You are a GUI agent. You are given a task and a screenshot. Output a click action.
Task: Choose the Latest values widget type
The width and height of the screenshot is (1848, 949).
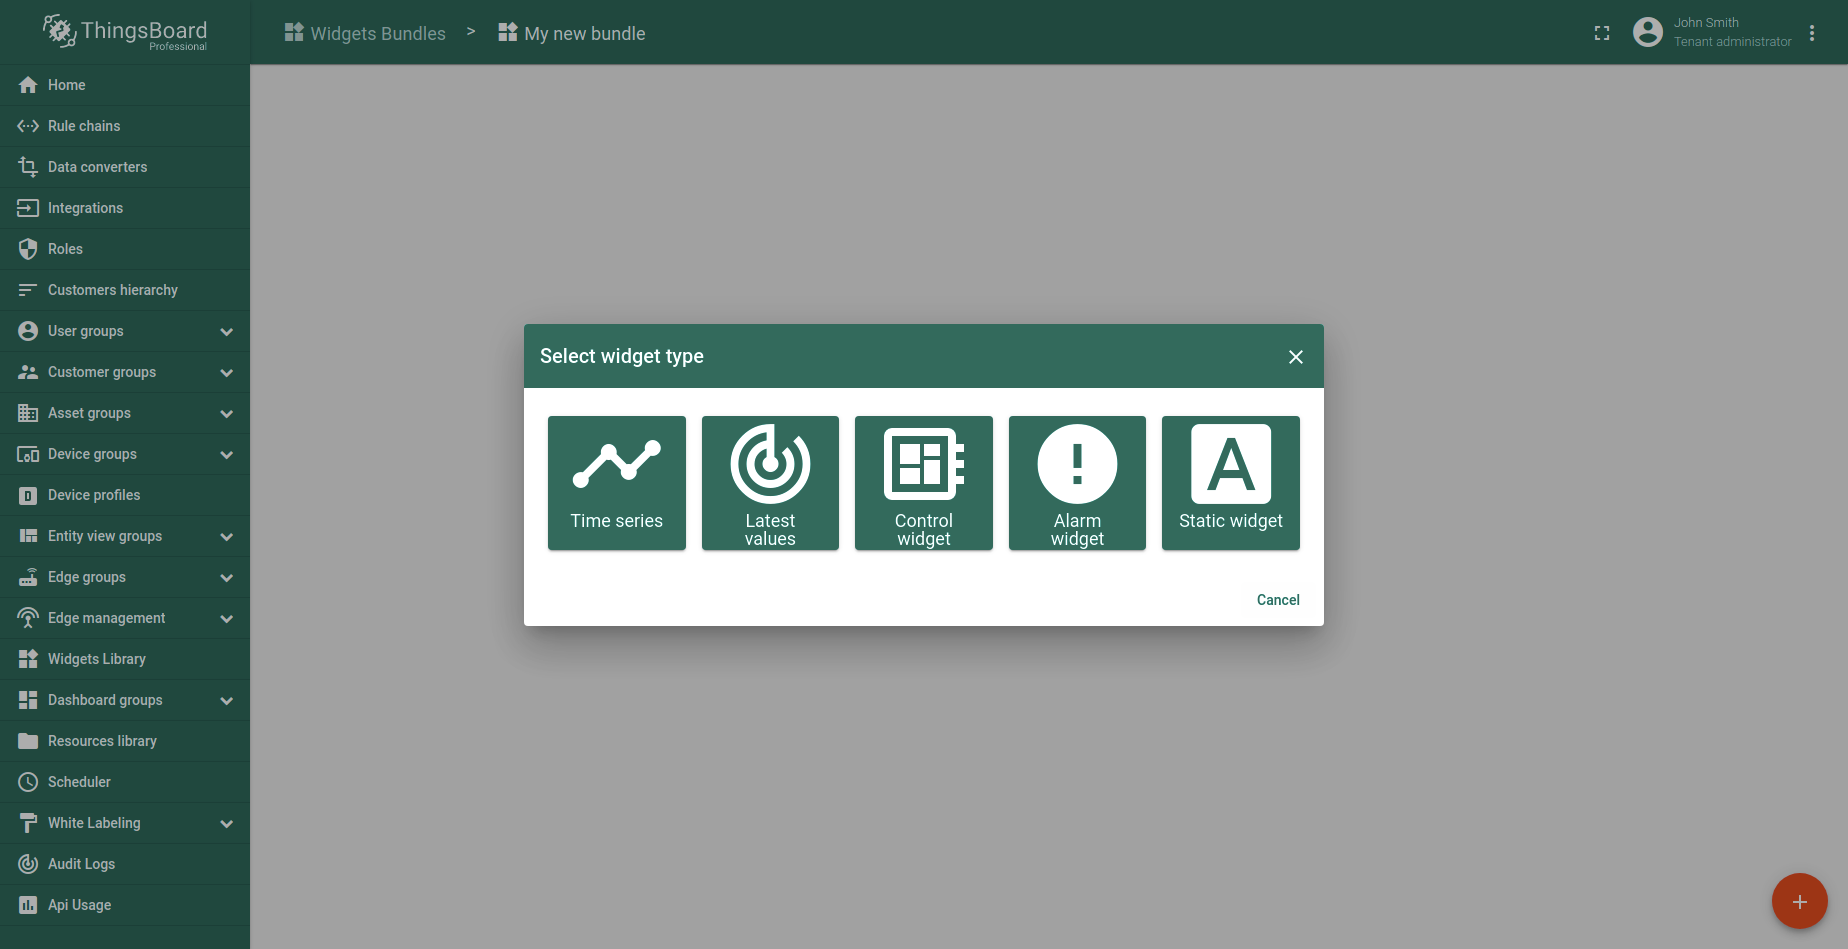tap(770, 483)
